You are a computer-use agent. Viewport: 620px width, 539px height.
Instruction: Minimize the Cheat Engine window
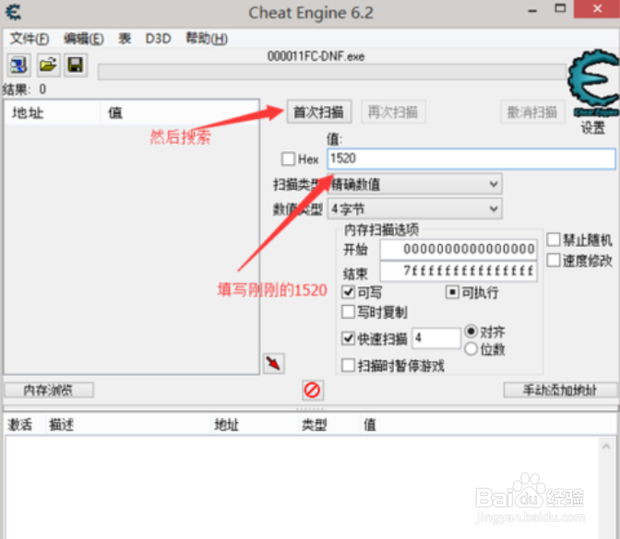pos(533,10)
